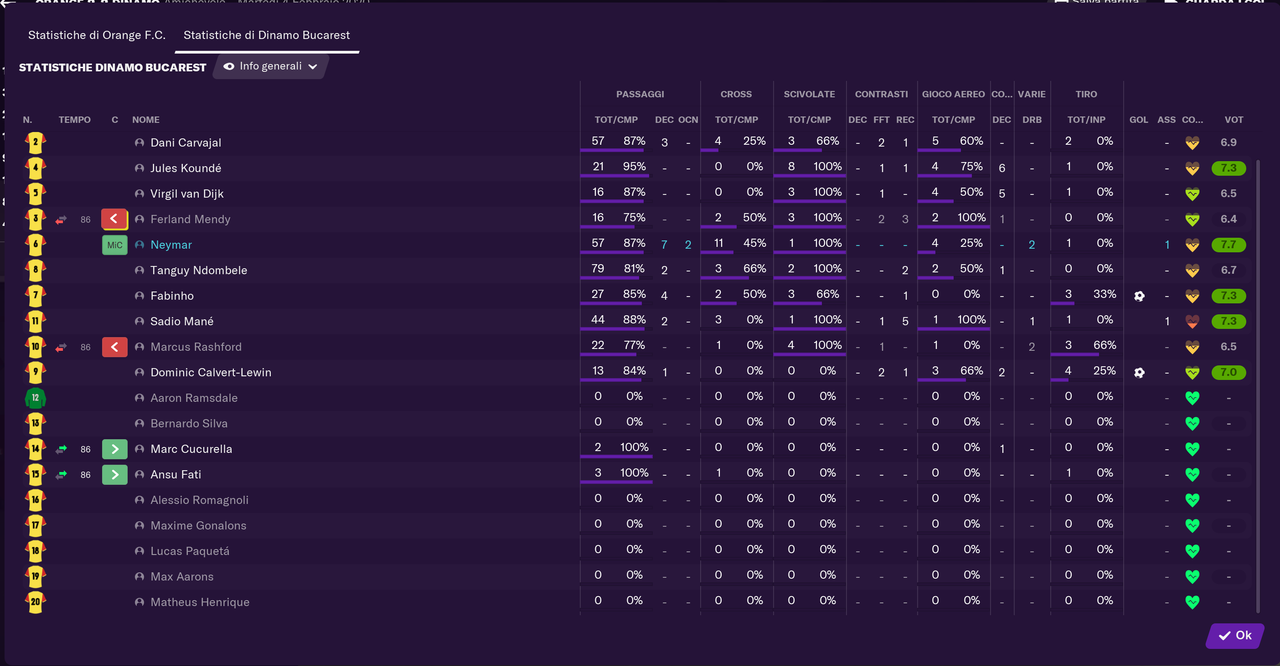Sort by the ASS column header
The height and width of the screenshot is (666, 1280).
click(x=1167, y=120)
